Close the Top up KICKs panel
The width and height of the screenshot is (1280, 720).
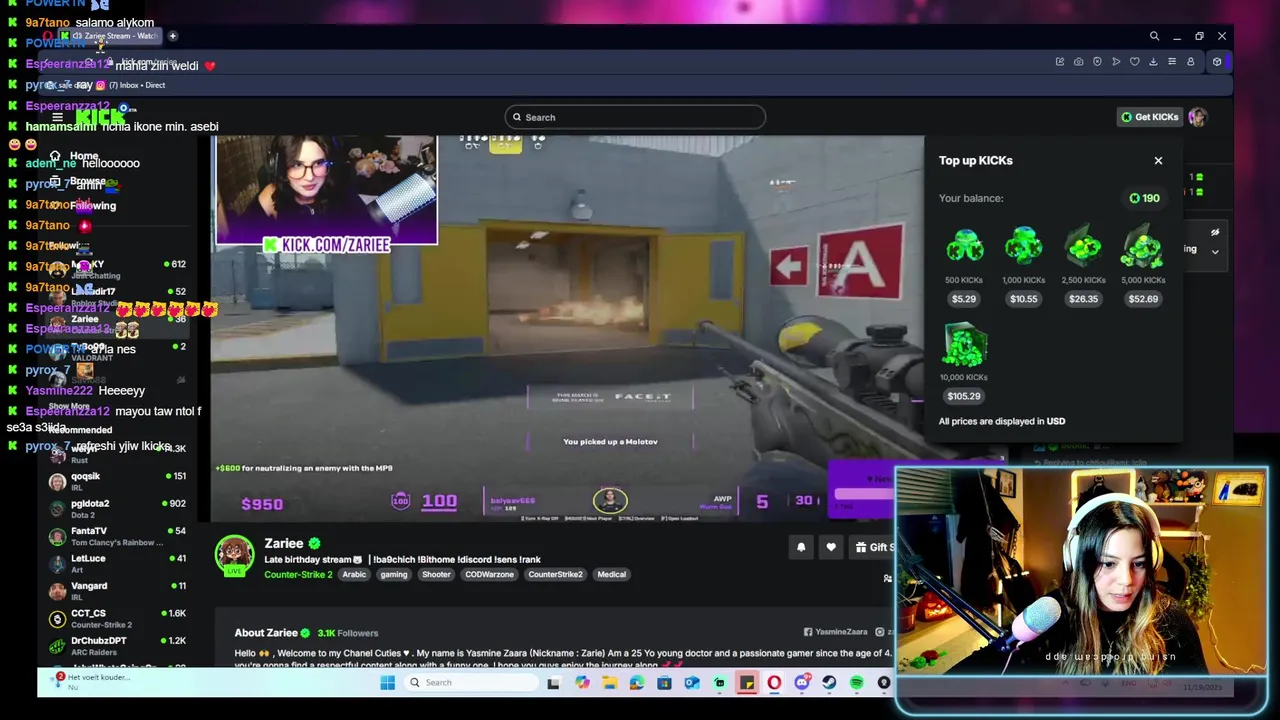coord(1158,160)
